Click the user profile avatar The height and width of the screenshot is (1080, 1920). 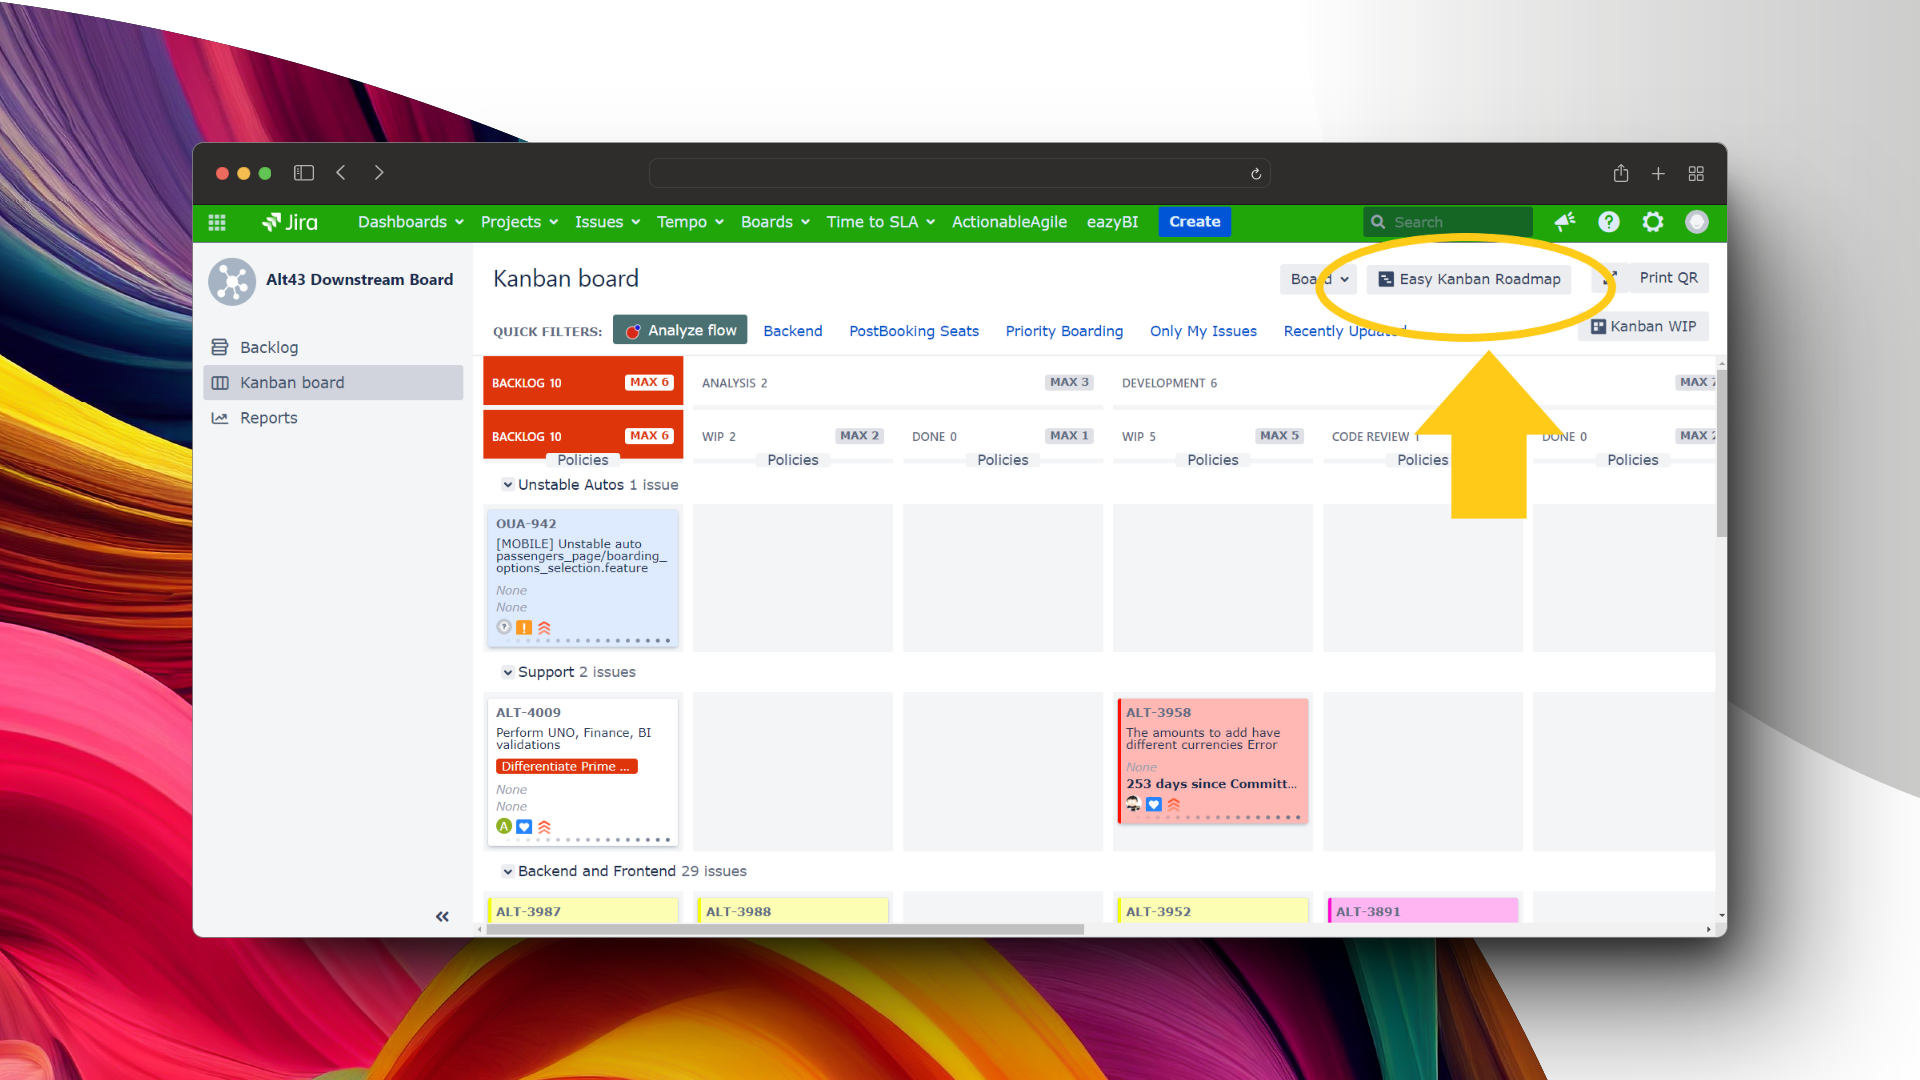point(1697,222)
